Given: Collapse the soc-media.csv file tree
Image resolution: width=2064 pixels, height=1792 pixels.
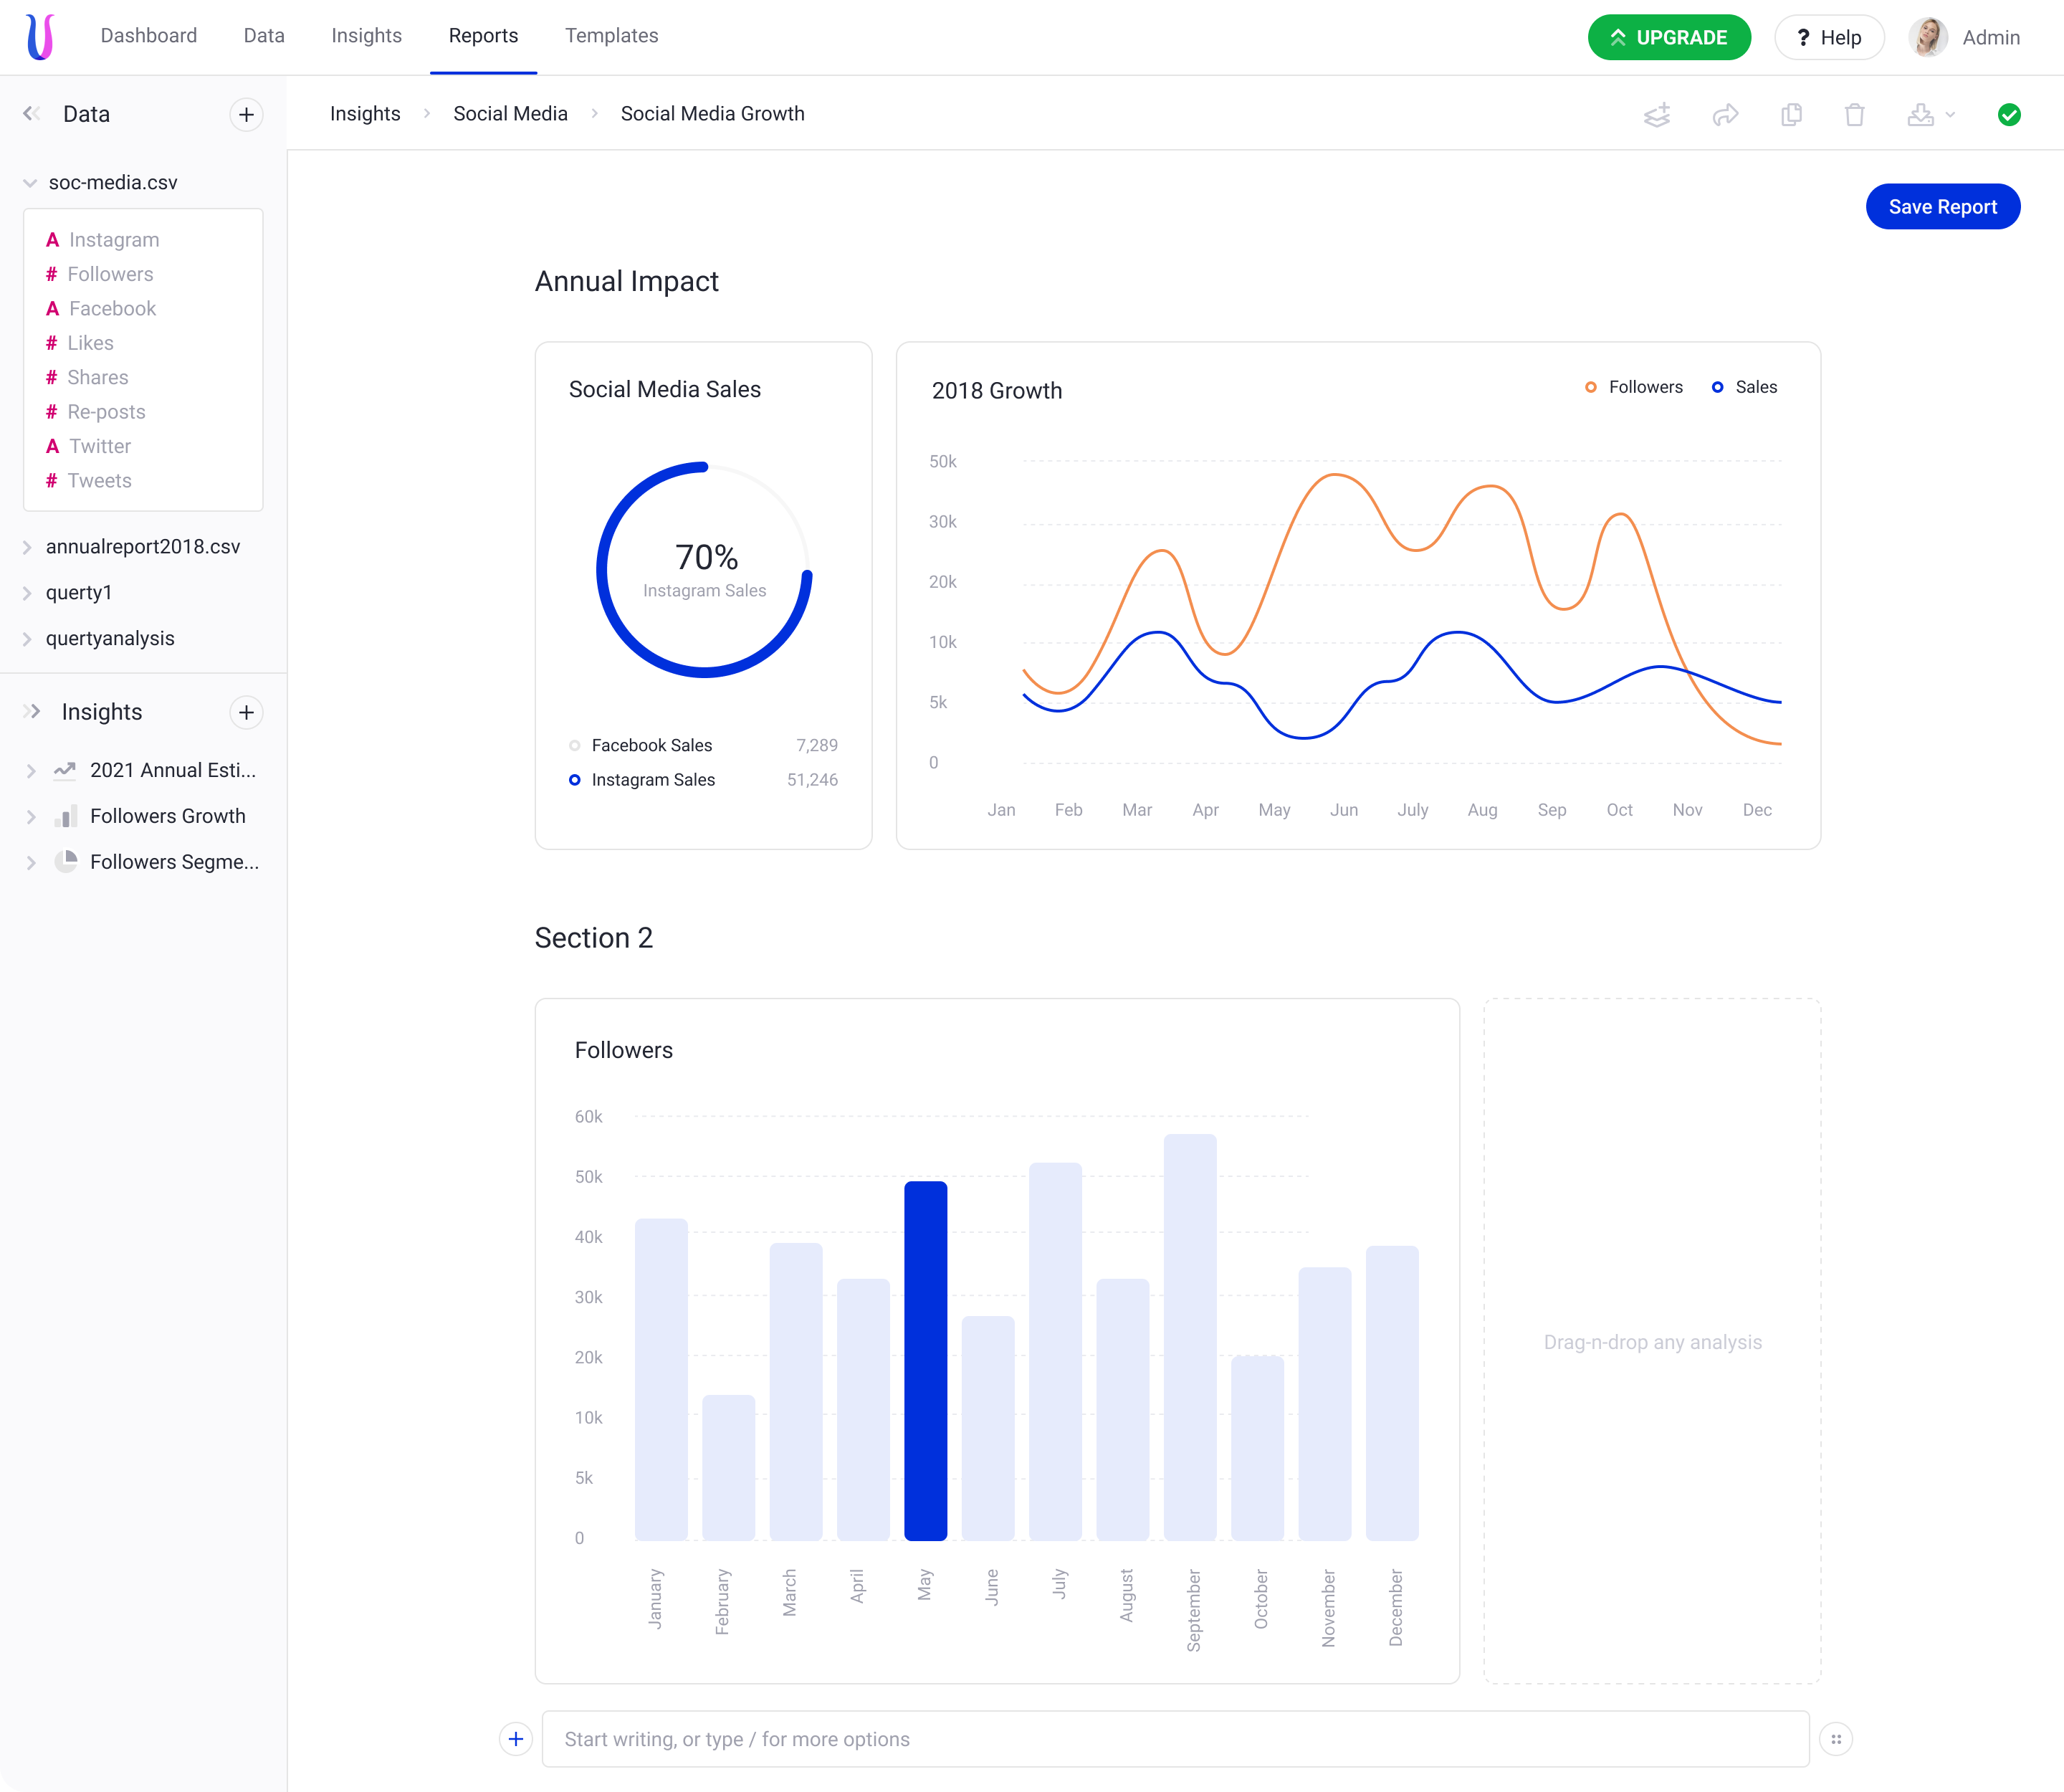Looking at the screenshot, I should (x=30, y=183).
